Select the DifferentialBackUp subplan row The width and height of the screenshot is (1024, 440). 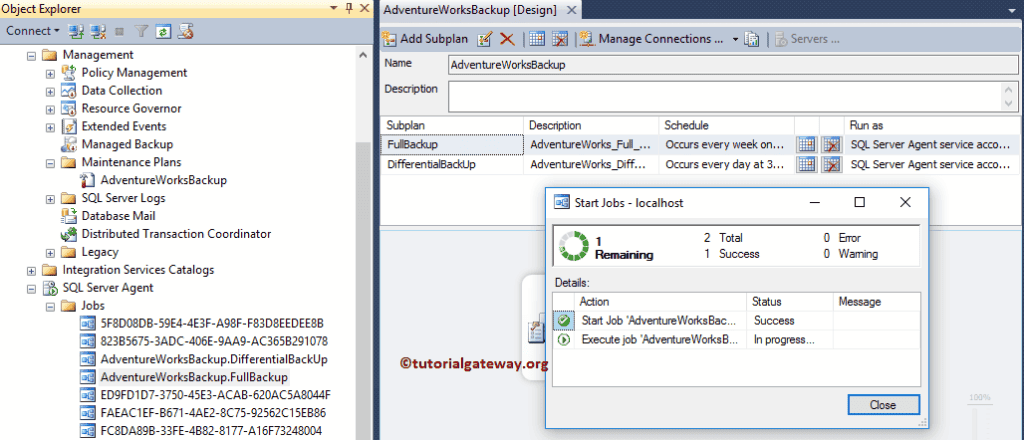700,165
